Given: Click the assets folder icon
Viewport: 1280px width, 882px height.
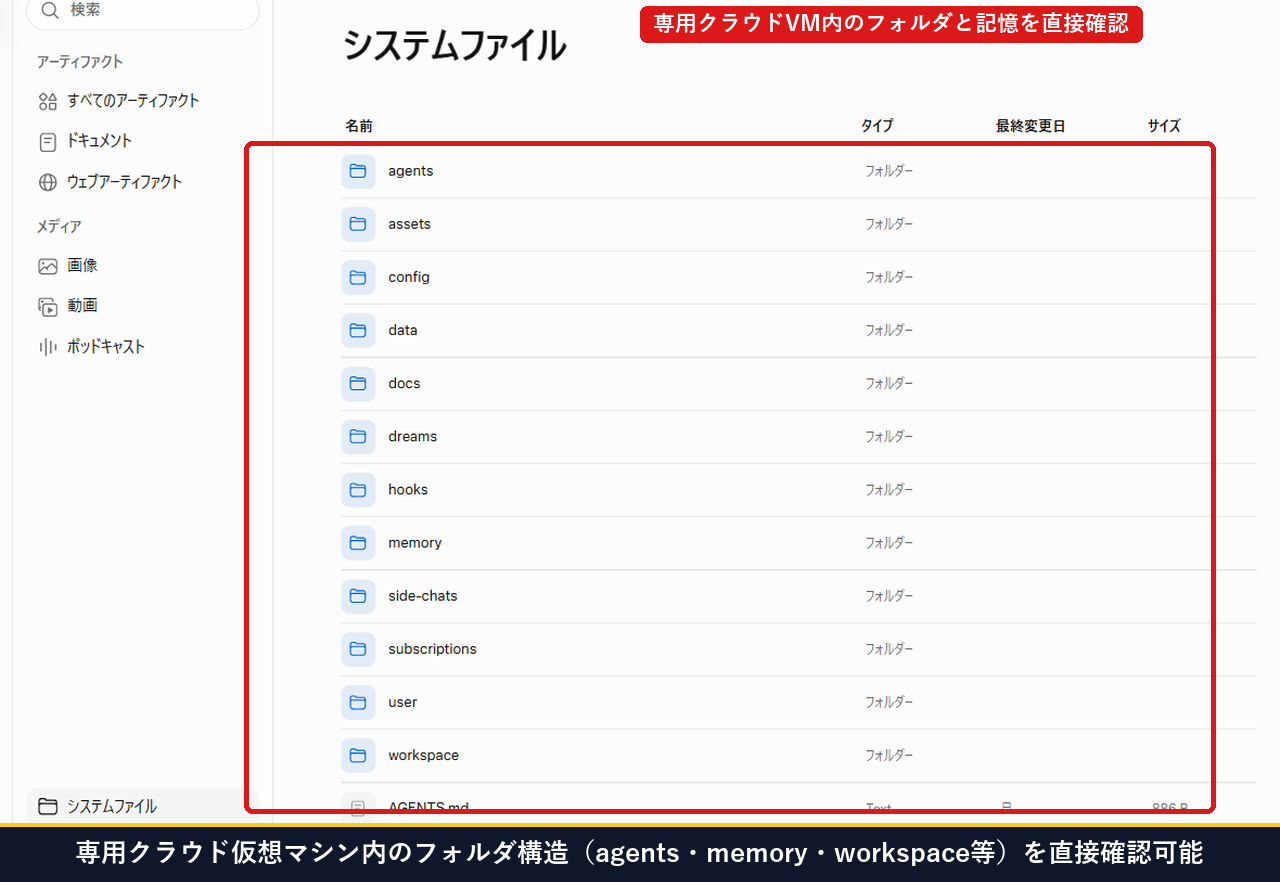Looking at the screenshot, I should pyautogui.click(x=358, y=224).
